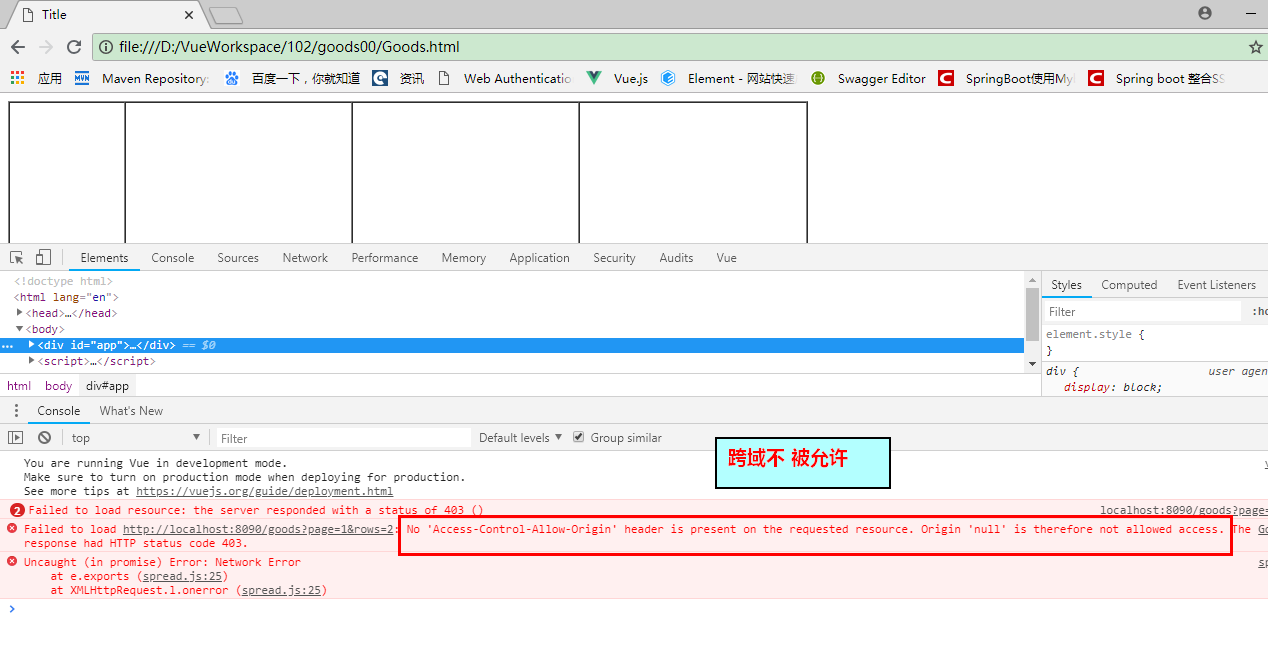Open the Vue.js bookmark

617,78
